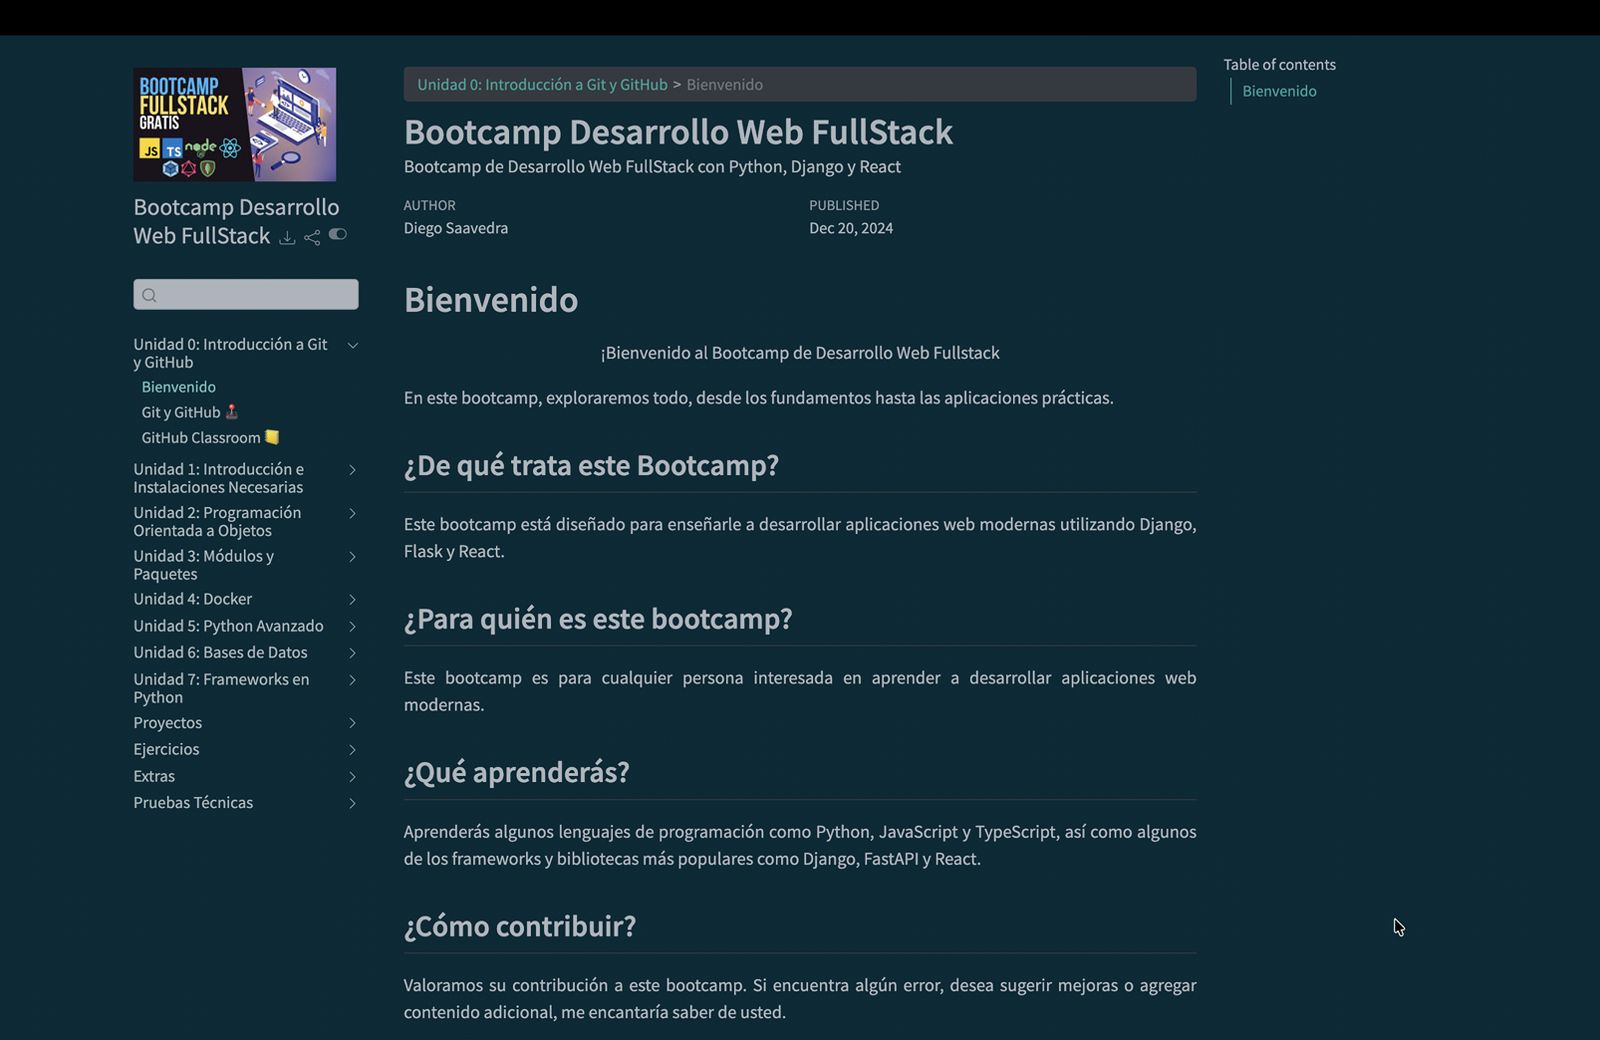Click the Bootcamp FullStack cover image
The width and height of the screenshot is (1600, 1040).
pyautogui.click(x=234, y=124)
